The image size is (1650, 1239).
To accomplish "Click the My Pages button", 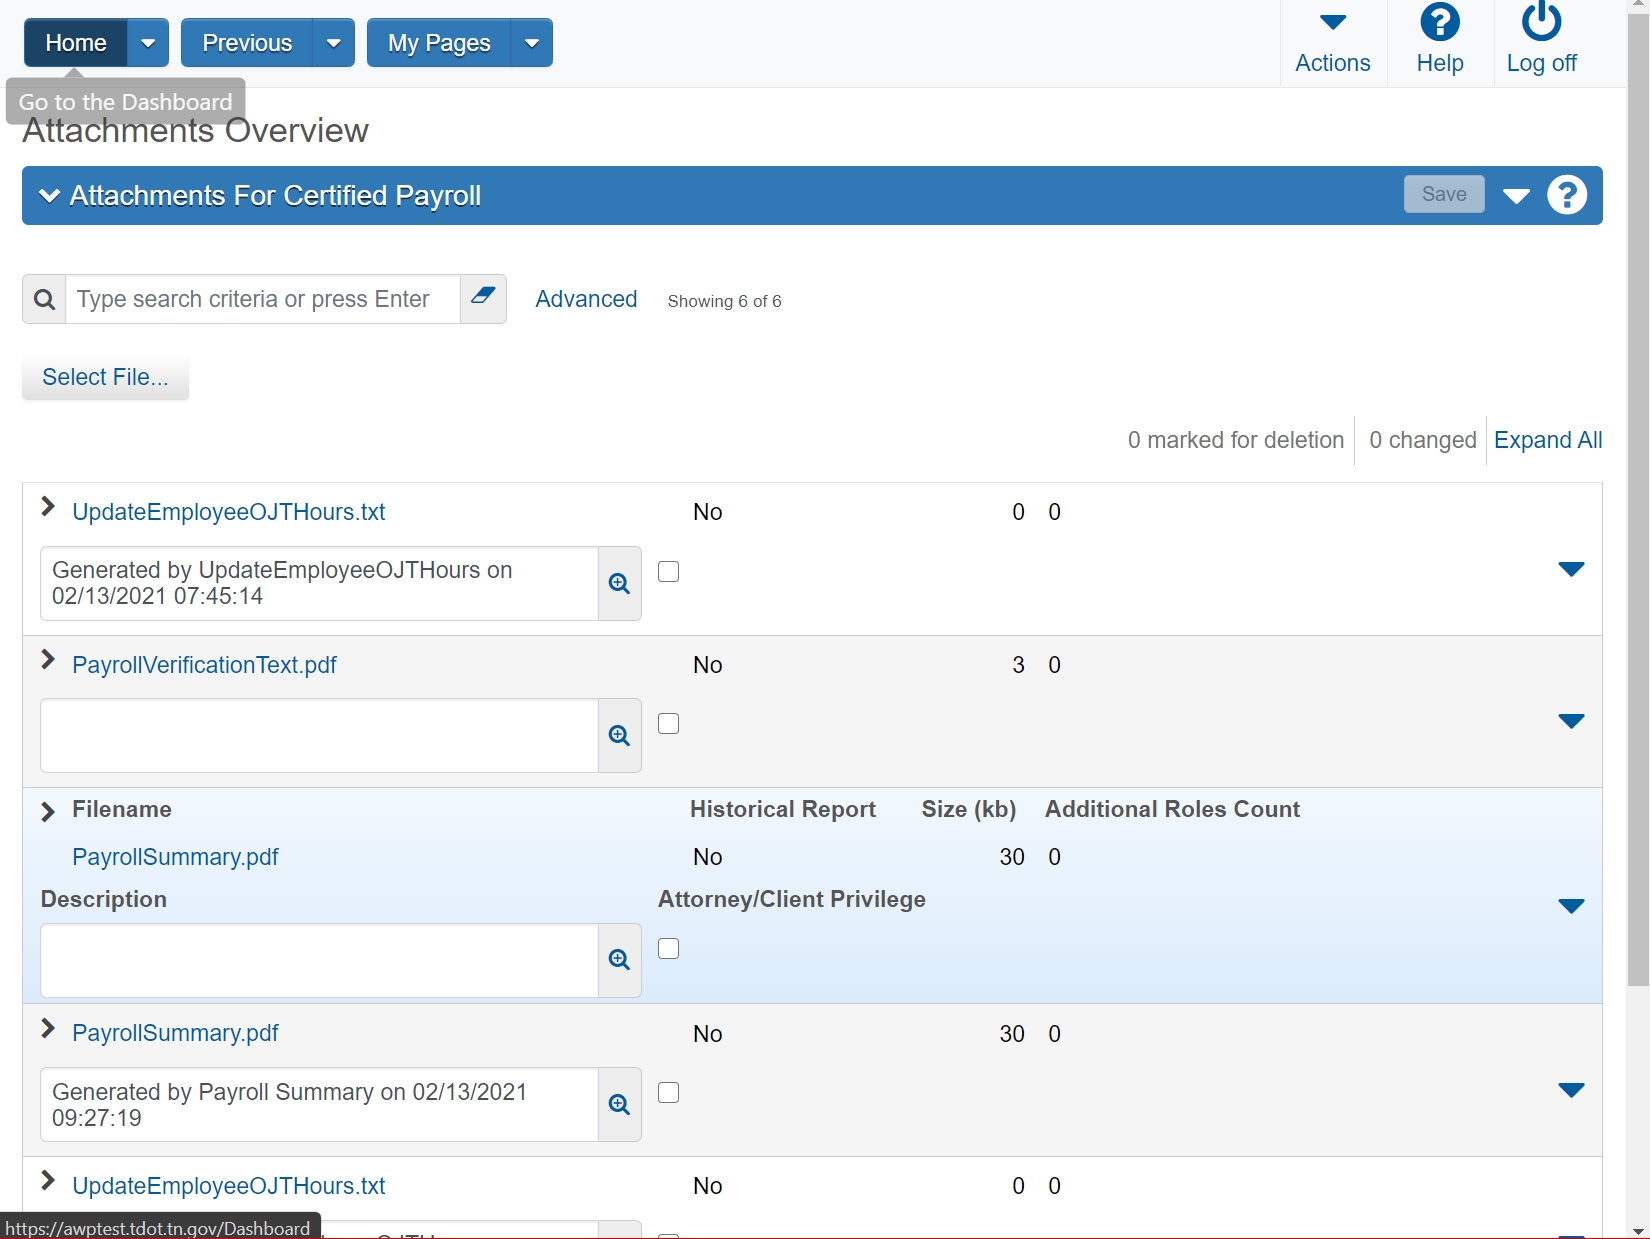I will click(x=439, y=43).
